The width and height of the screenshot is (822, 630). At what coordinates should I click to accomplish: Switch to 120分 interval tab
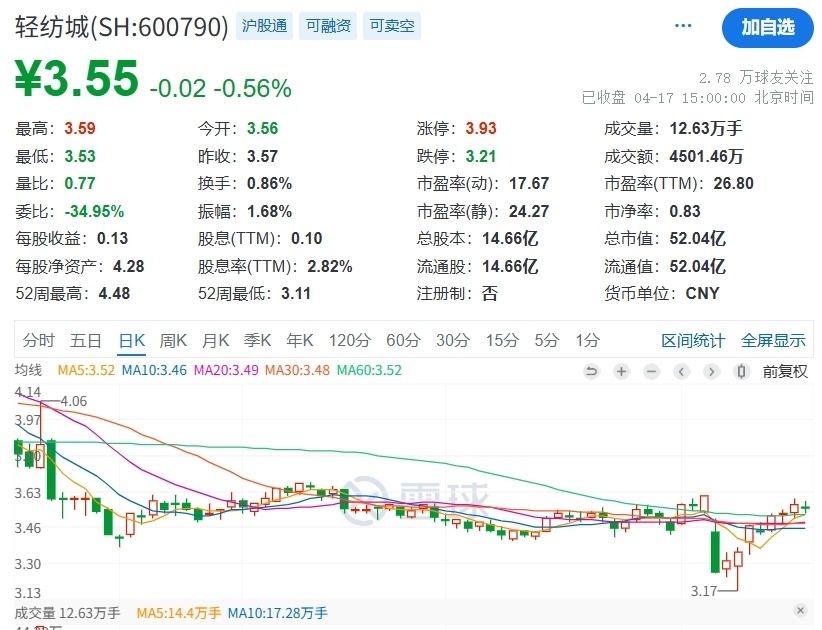pos(350,341)
